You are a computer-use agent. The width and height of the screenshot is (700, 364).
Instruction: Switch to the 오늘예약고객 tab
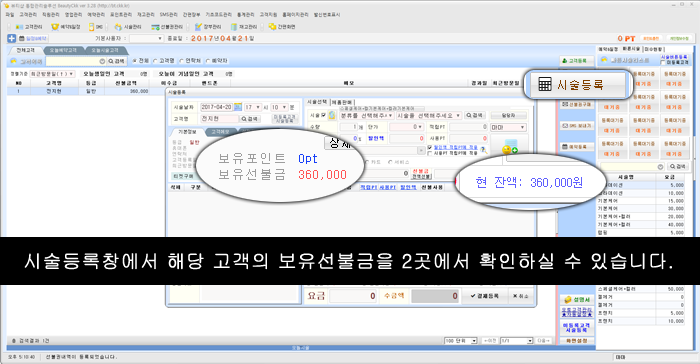tap(62, 50)
